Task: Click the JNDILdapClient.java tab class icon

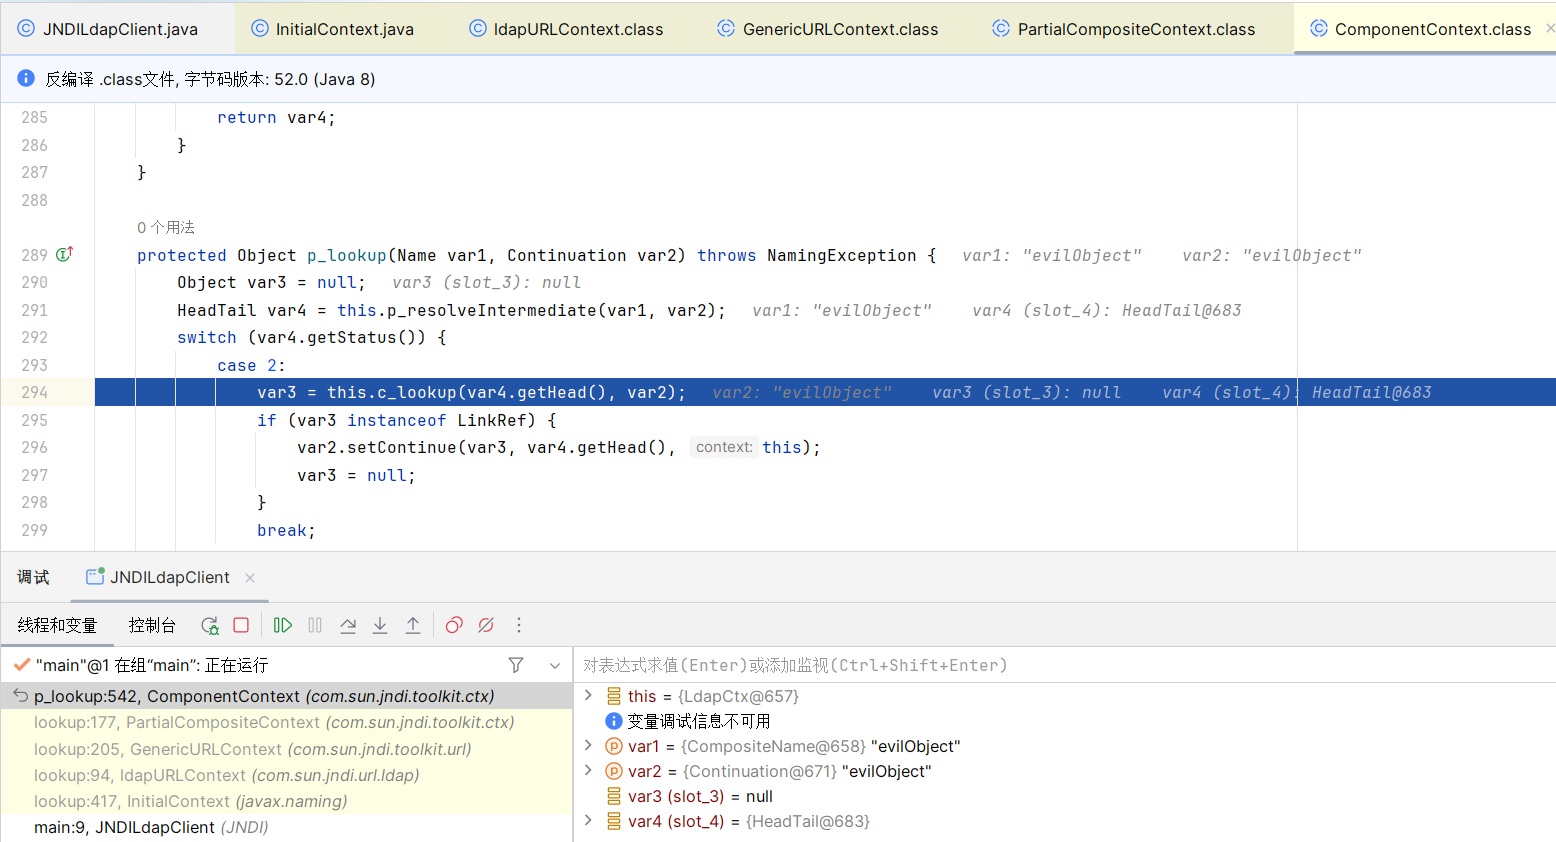Action: point(26,29)
